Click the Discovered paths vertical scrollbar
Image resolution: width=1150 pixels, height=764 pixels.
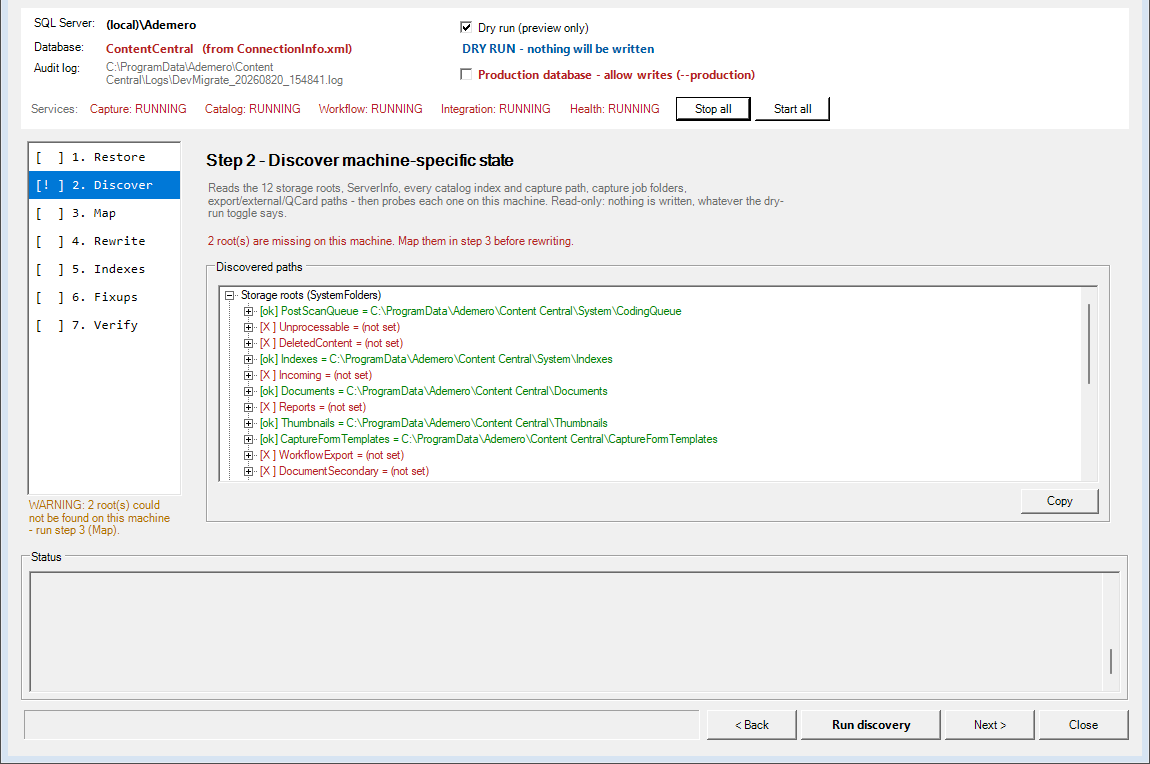1089,343
